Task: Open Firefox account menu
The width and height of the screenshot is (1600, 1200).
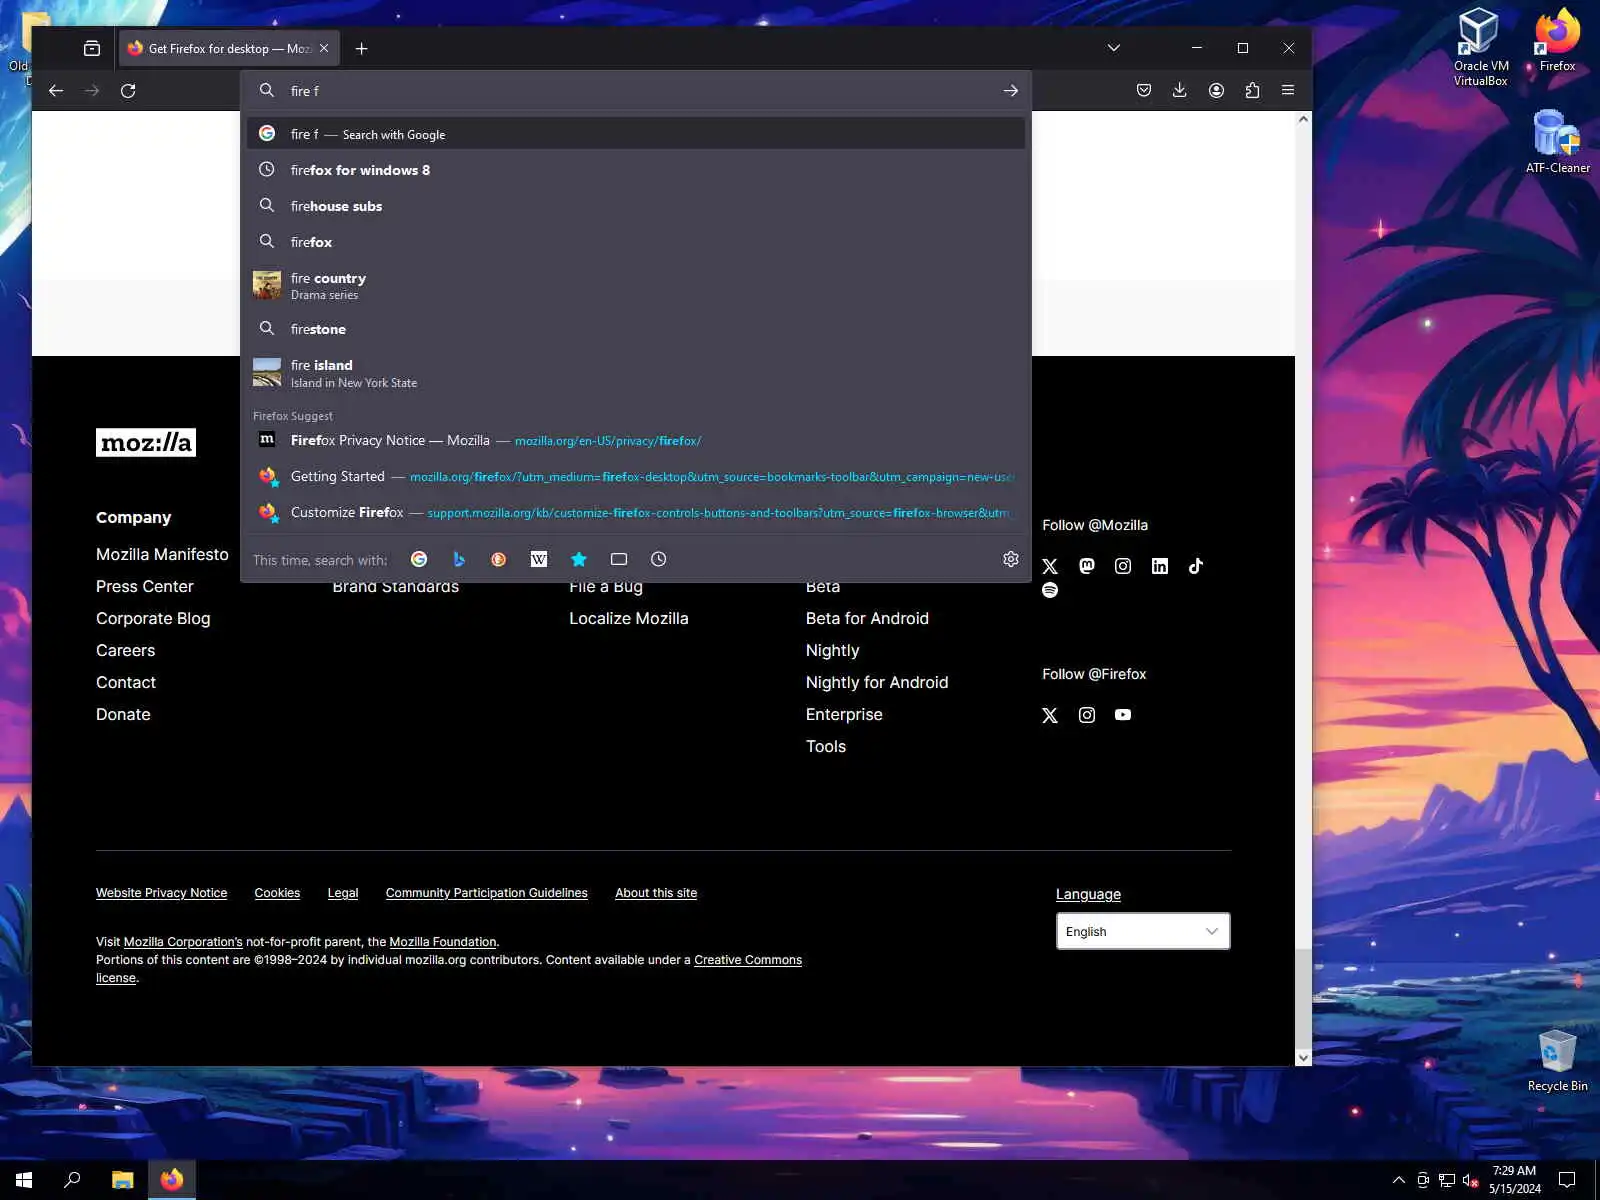Action: click(1216, 91)
